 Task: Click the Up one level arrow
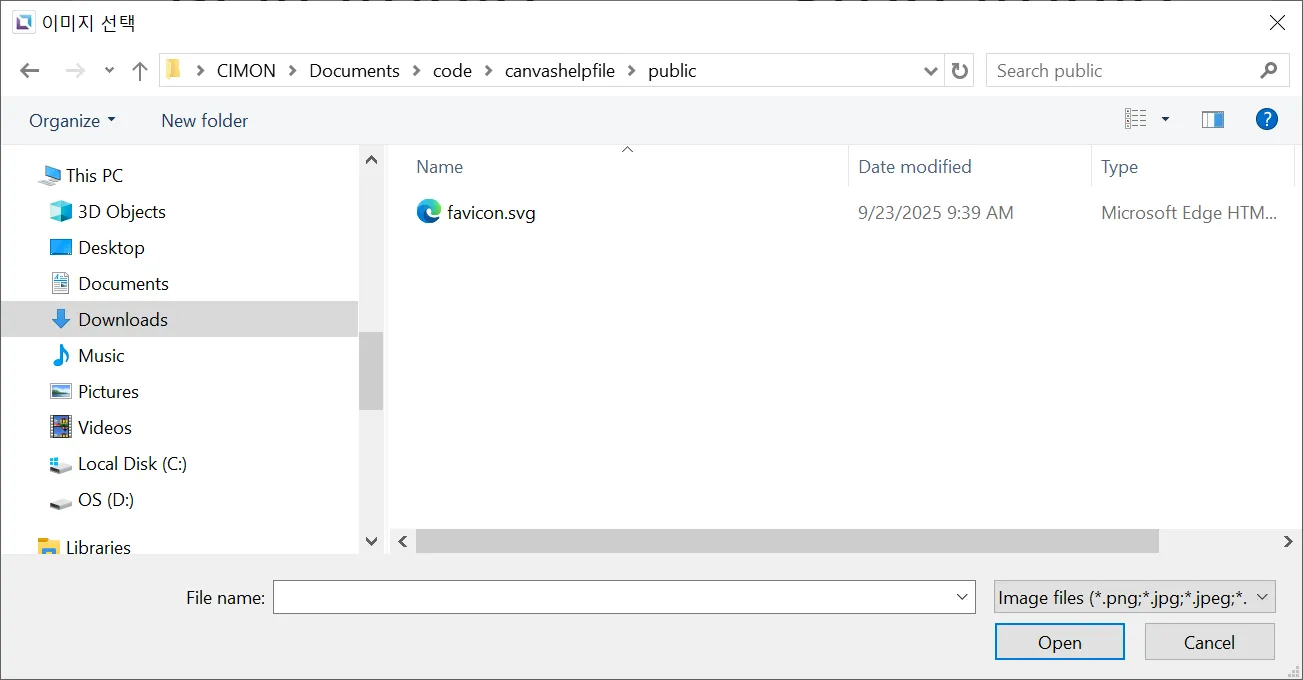tap(140, 71)
